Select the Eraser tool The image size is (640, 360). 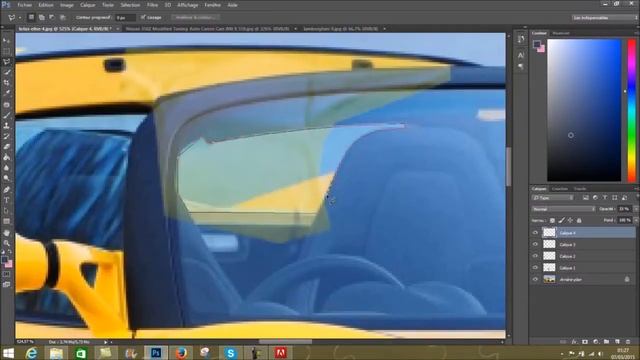[7, 147]
